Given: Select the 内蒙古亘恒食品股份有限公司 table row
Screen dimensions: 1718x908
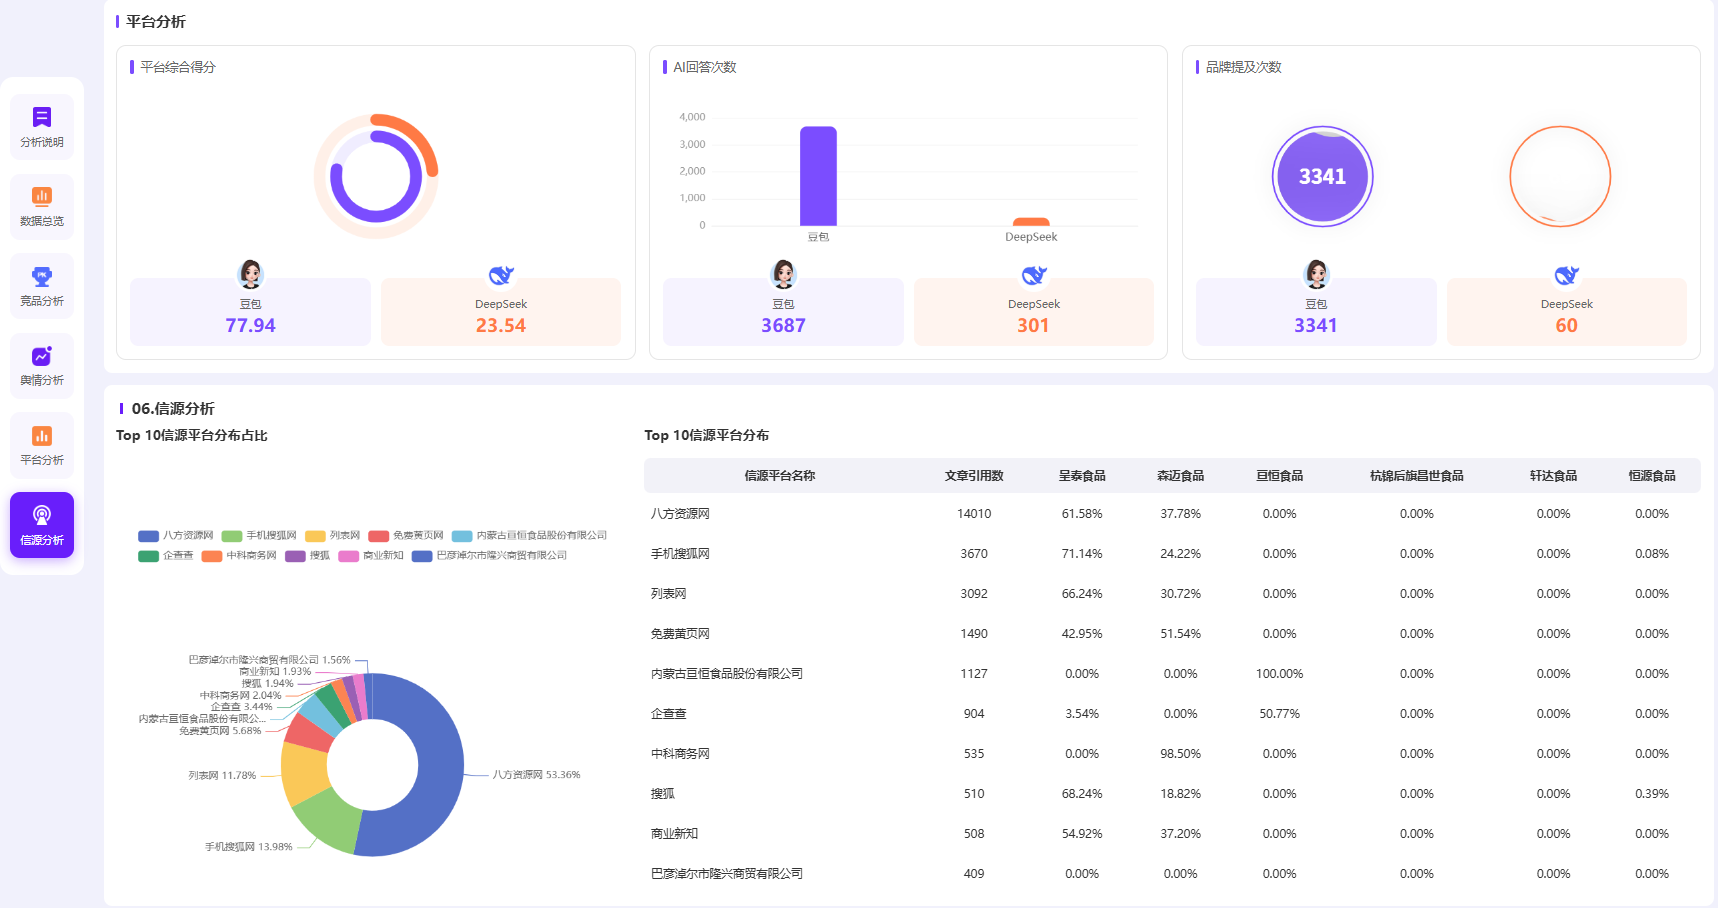Looking at the screenshot, I should point(1172,674).
